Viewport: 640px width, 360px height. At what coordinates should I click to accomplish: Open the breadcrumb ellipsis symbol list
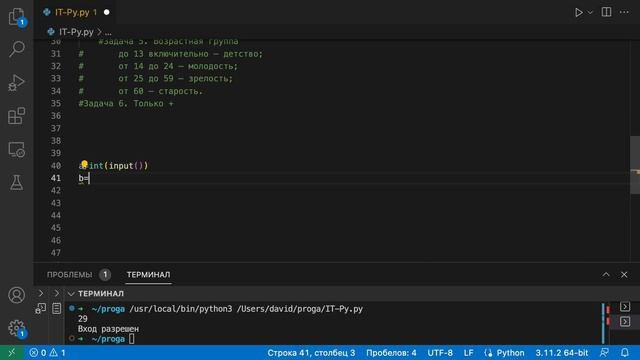108,32
